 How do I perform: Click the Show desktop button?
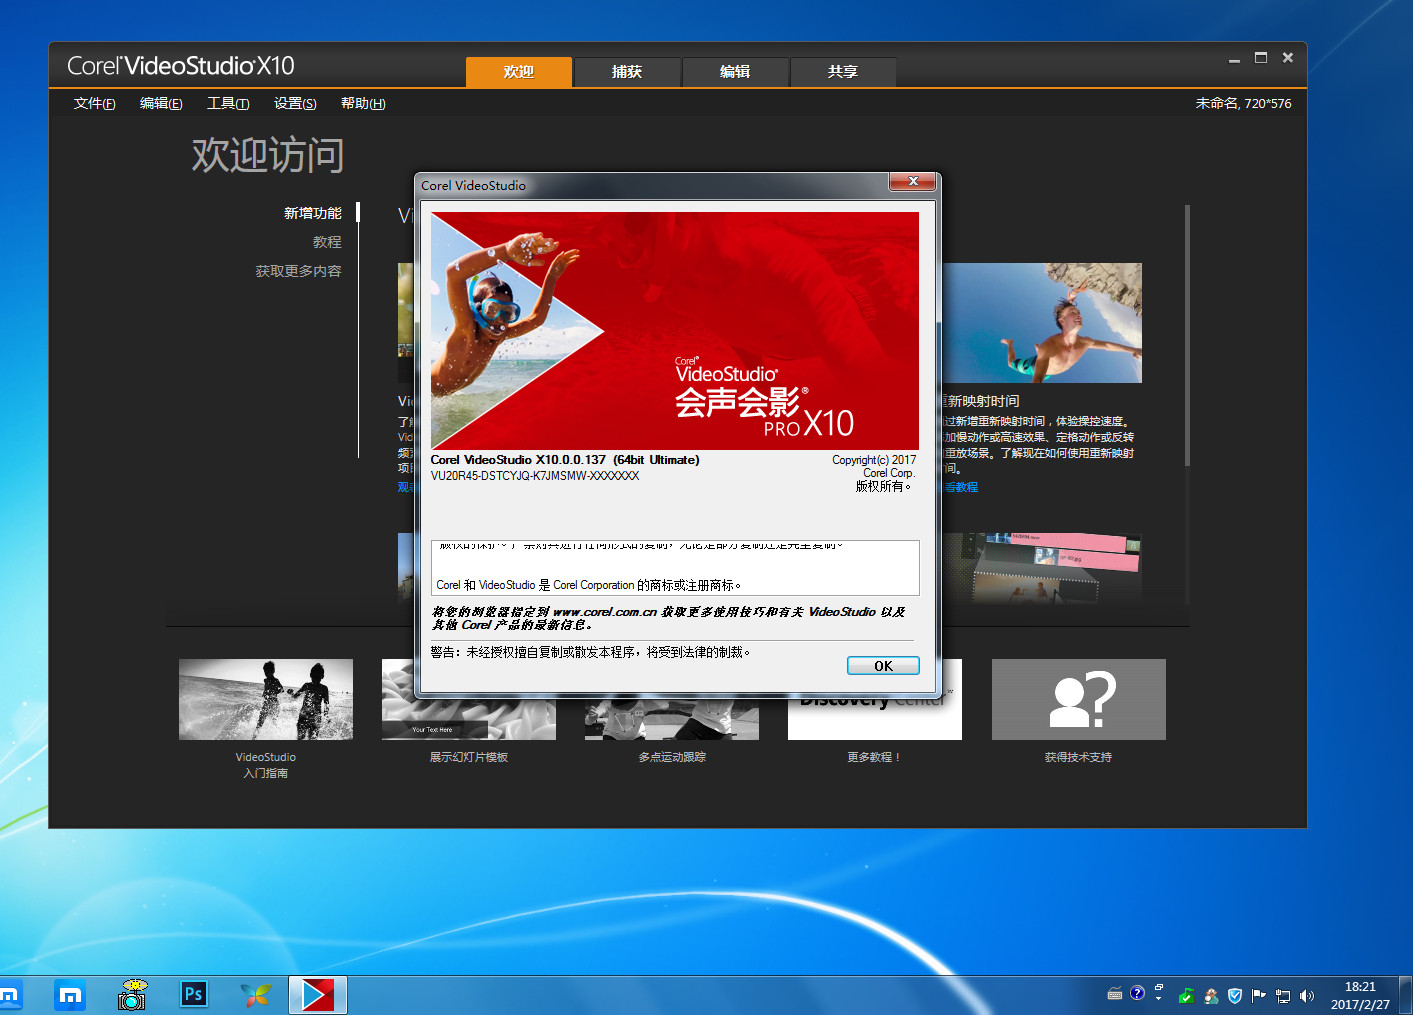click(x=1405, y=995)
